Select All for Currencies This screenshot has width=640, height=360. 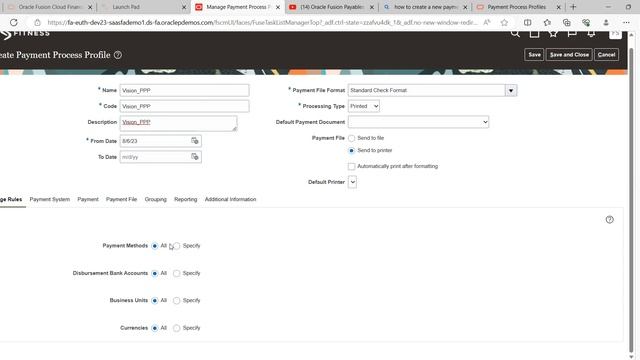[x=155, y=328]
